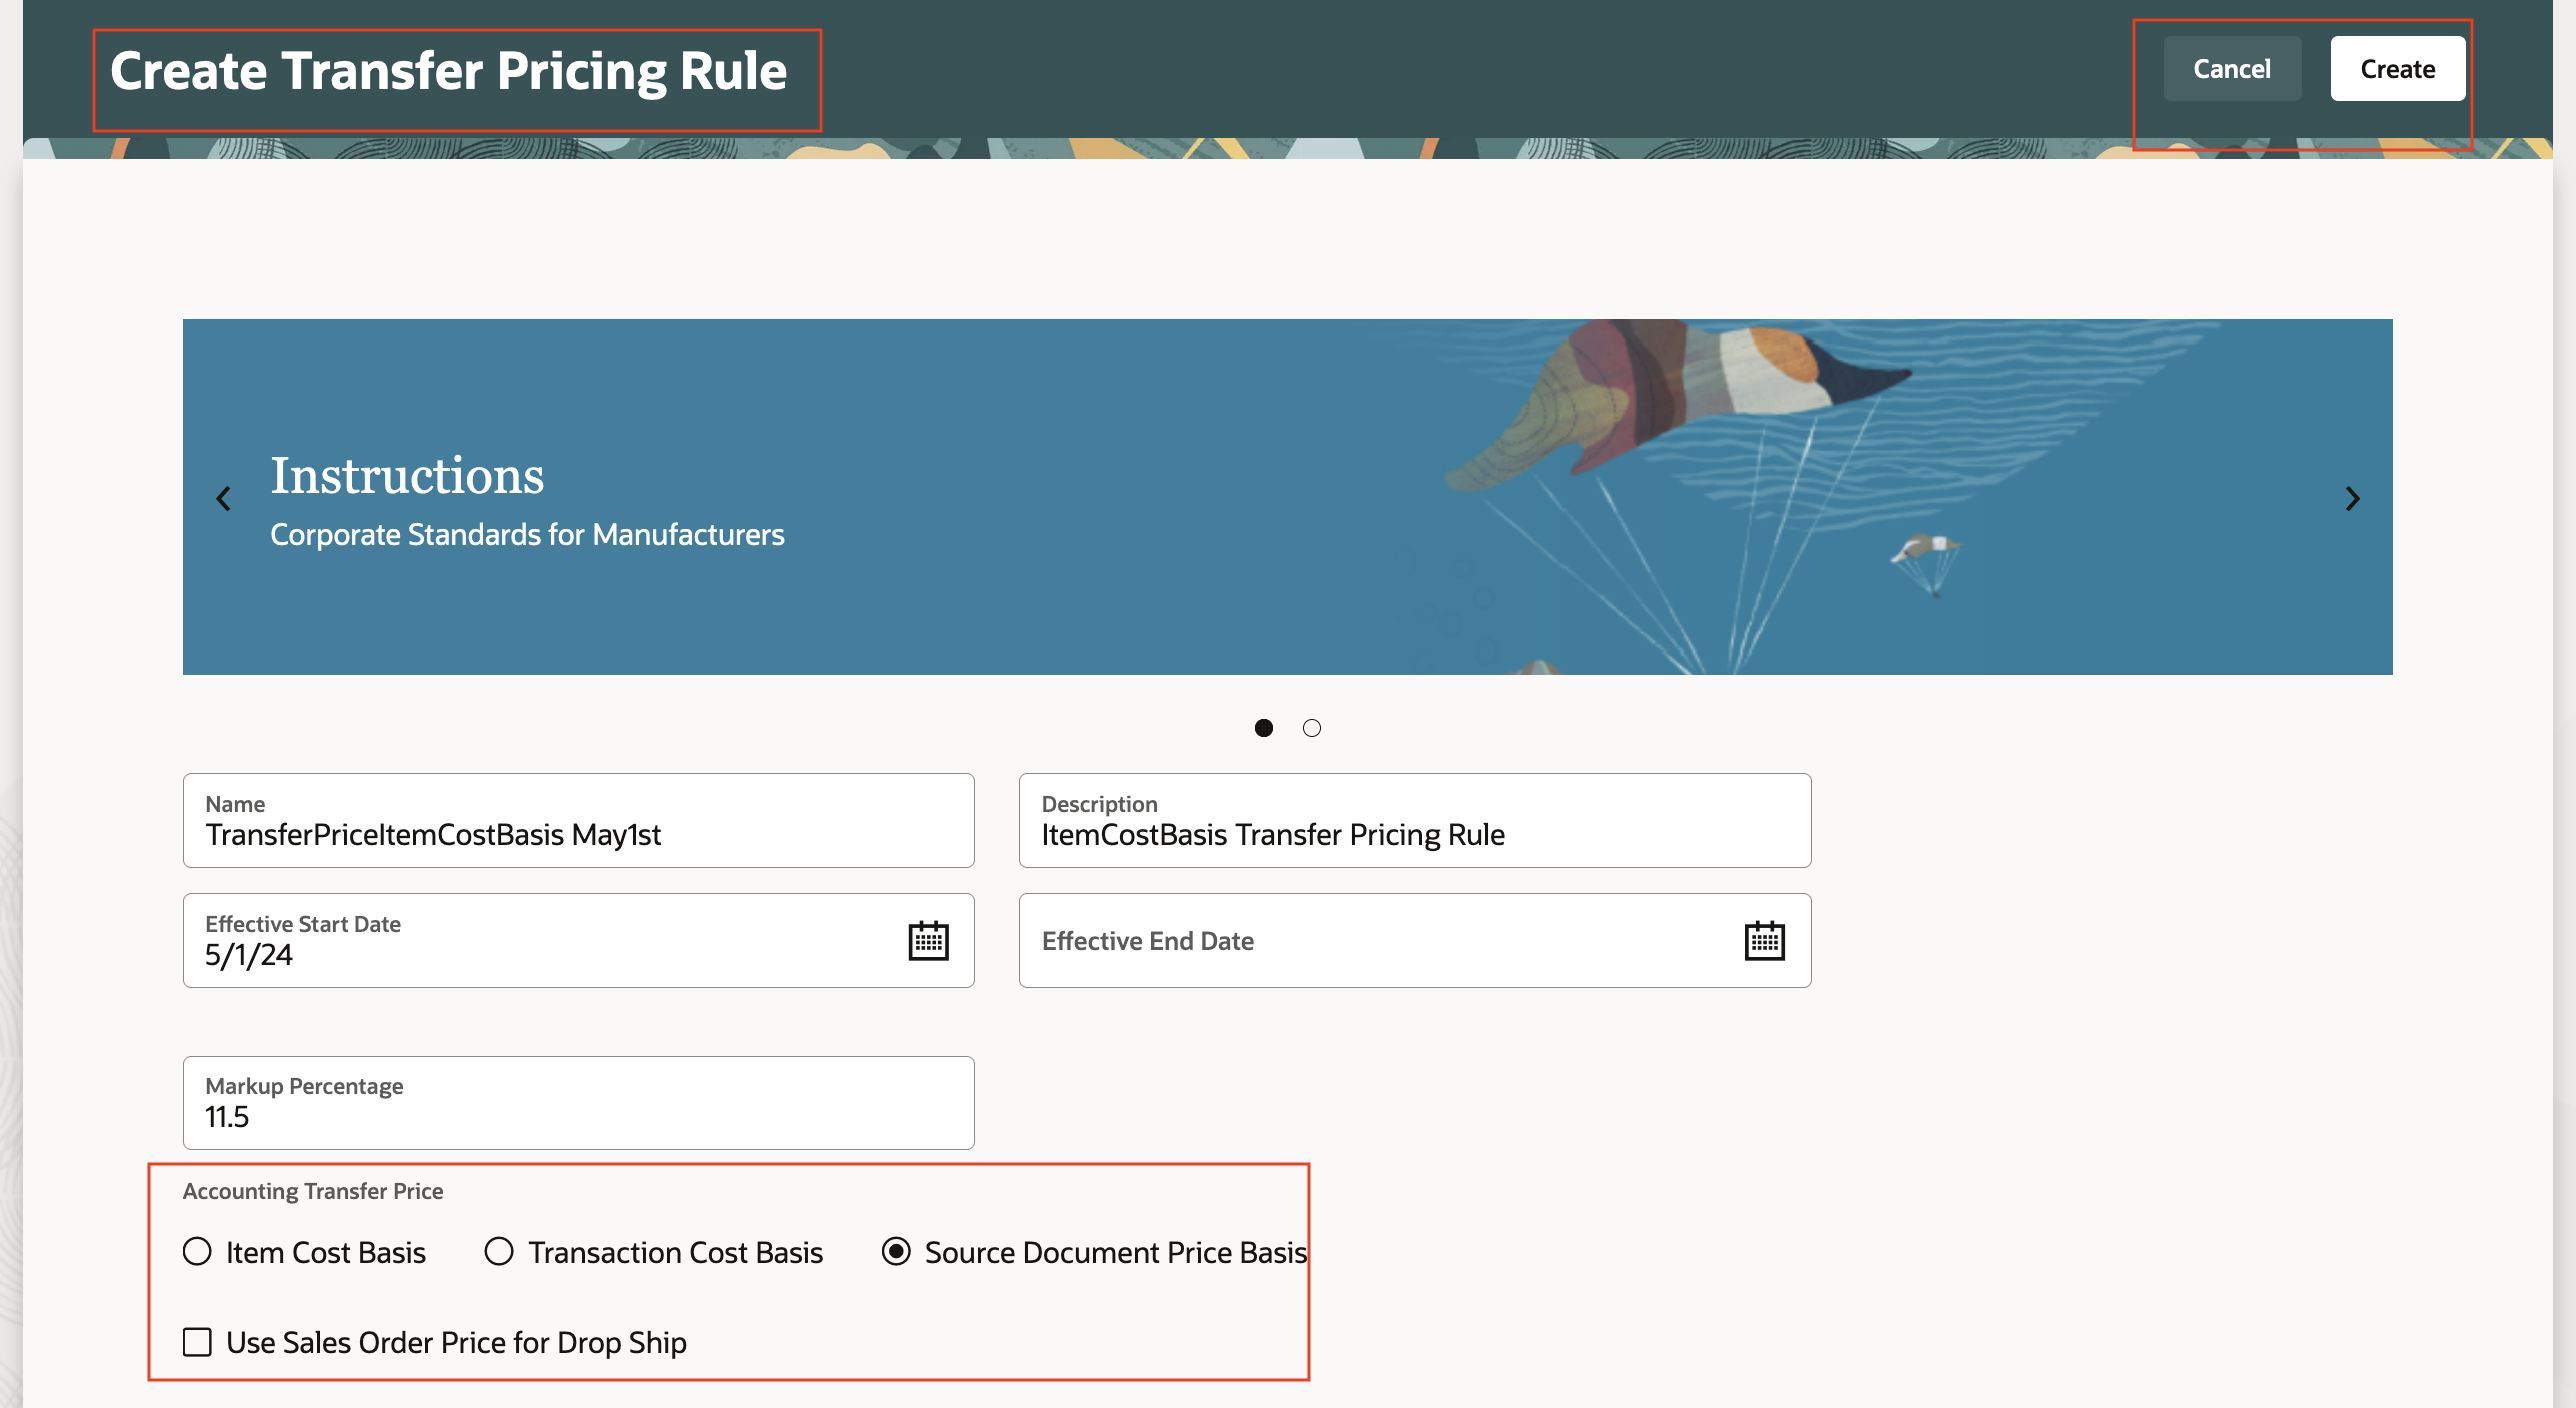Go to the previous Instructions carousel slide
Viewport: 2576px width, 1408px height.
[224, 498]
